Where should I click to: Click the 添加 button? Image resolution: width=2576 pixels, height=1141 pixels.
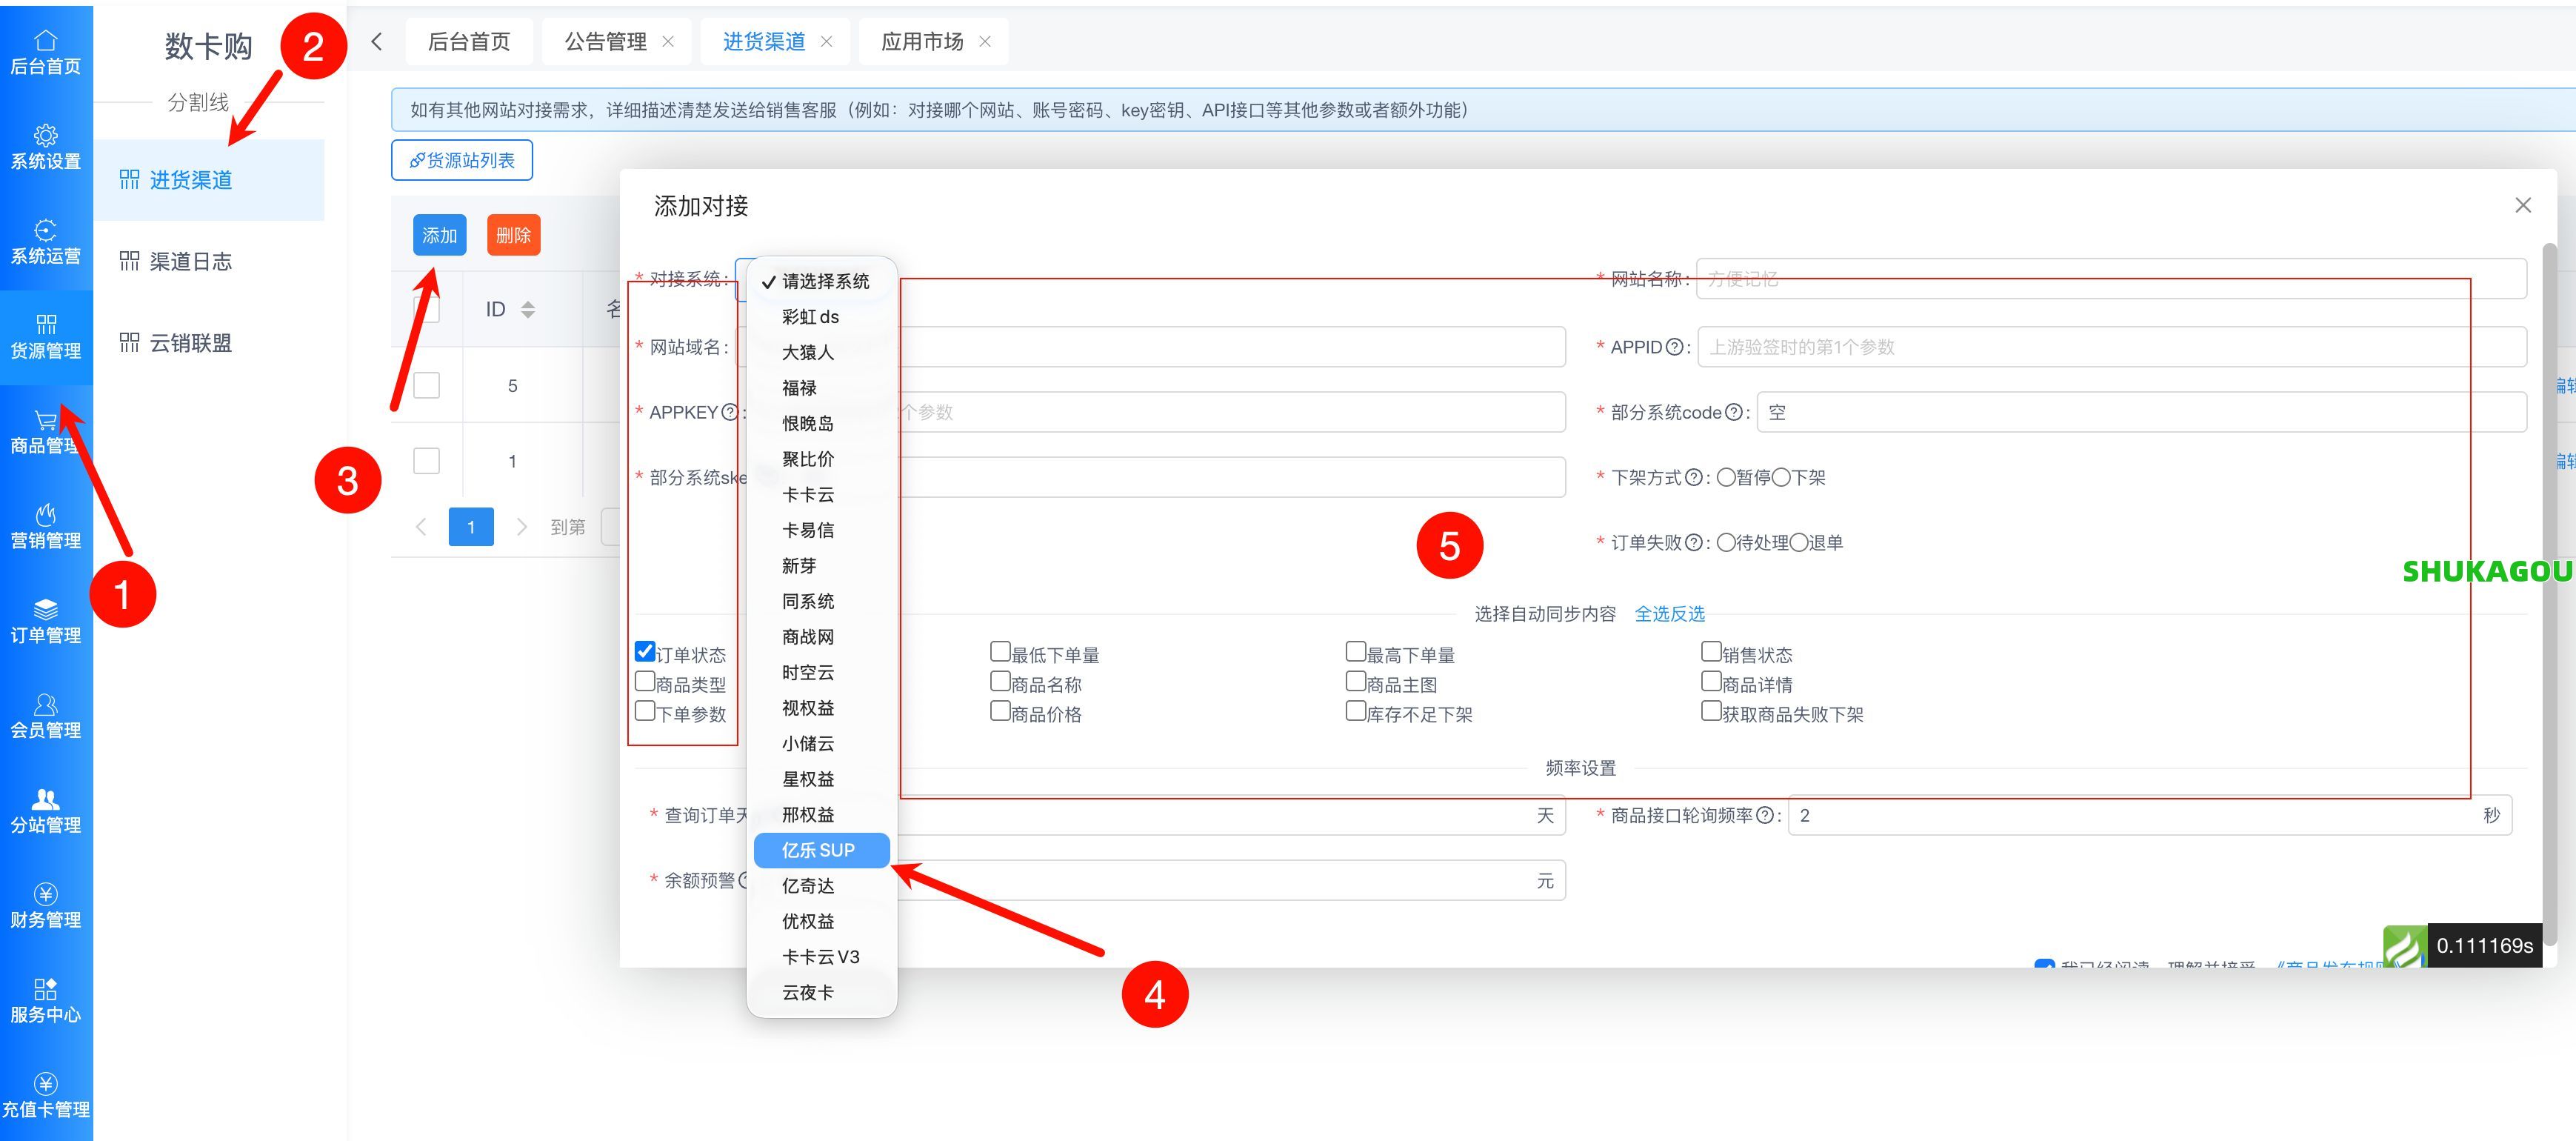(439, 234)
